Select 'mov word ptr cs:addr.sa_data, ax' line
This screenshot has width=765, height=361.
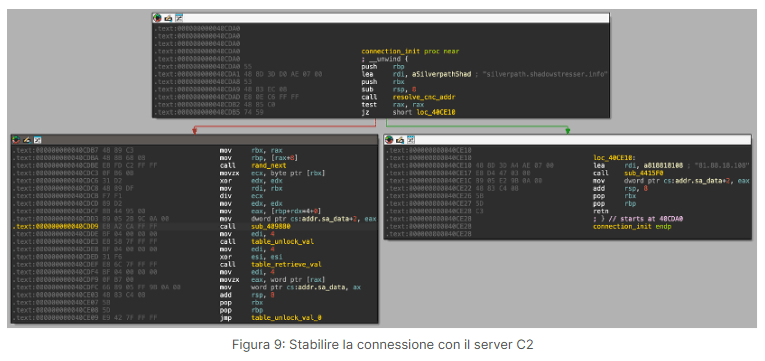point(290,288)
